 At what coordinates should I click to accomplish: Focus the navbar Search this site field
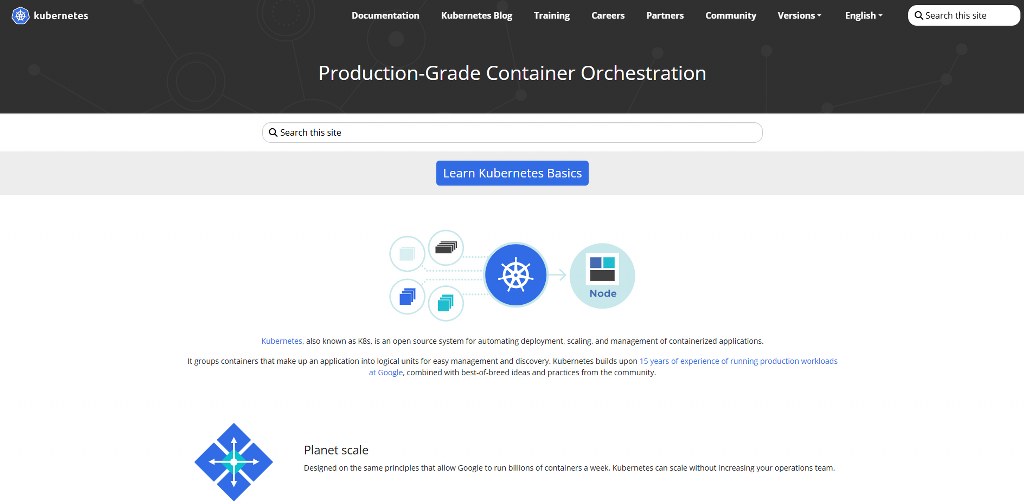click(964, 16)
